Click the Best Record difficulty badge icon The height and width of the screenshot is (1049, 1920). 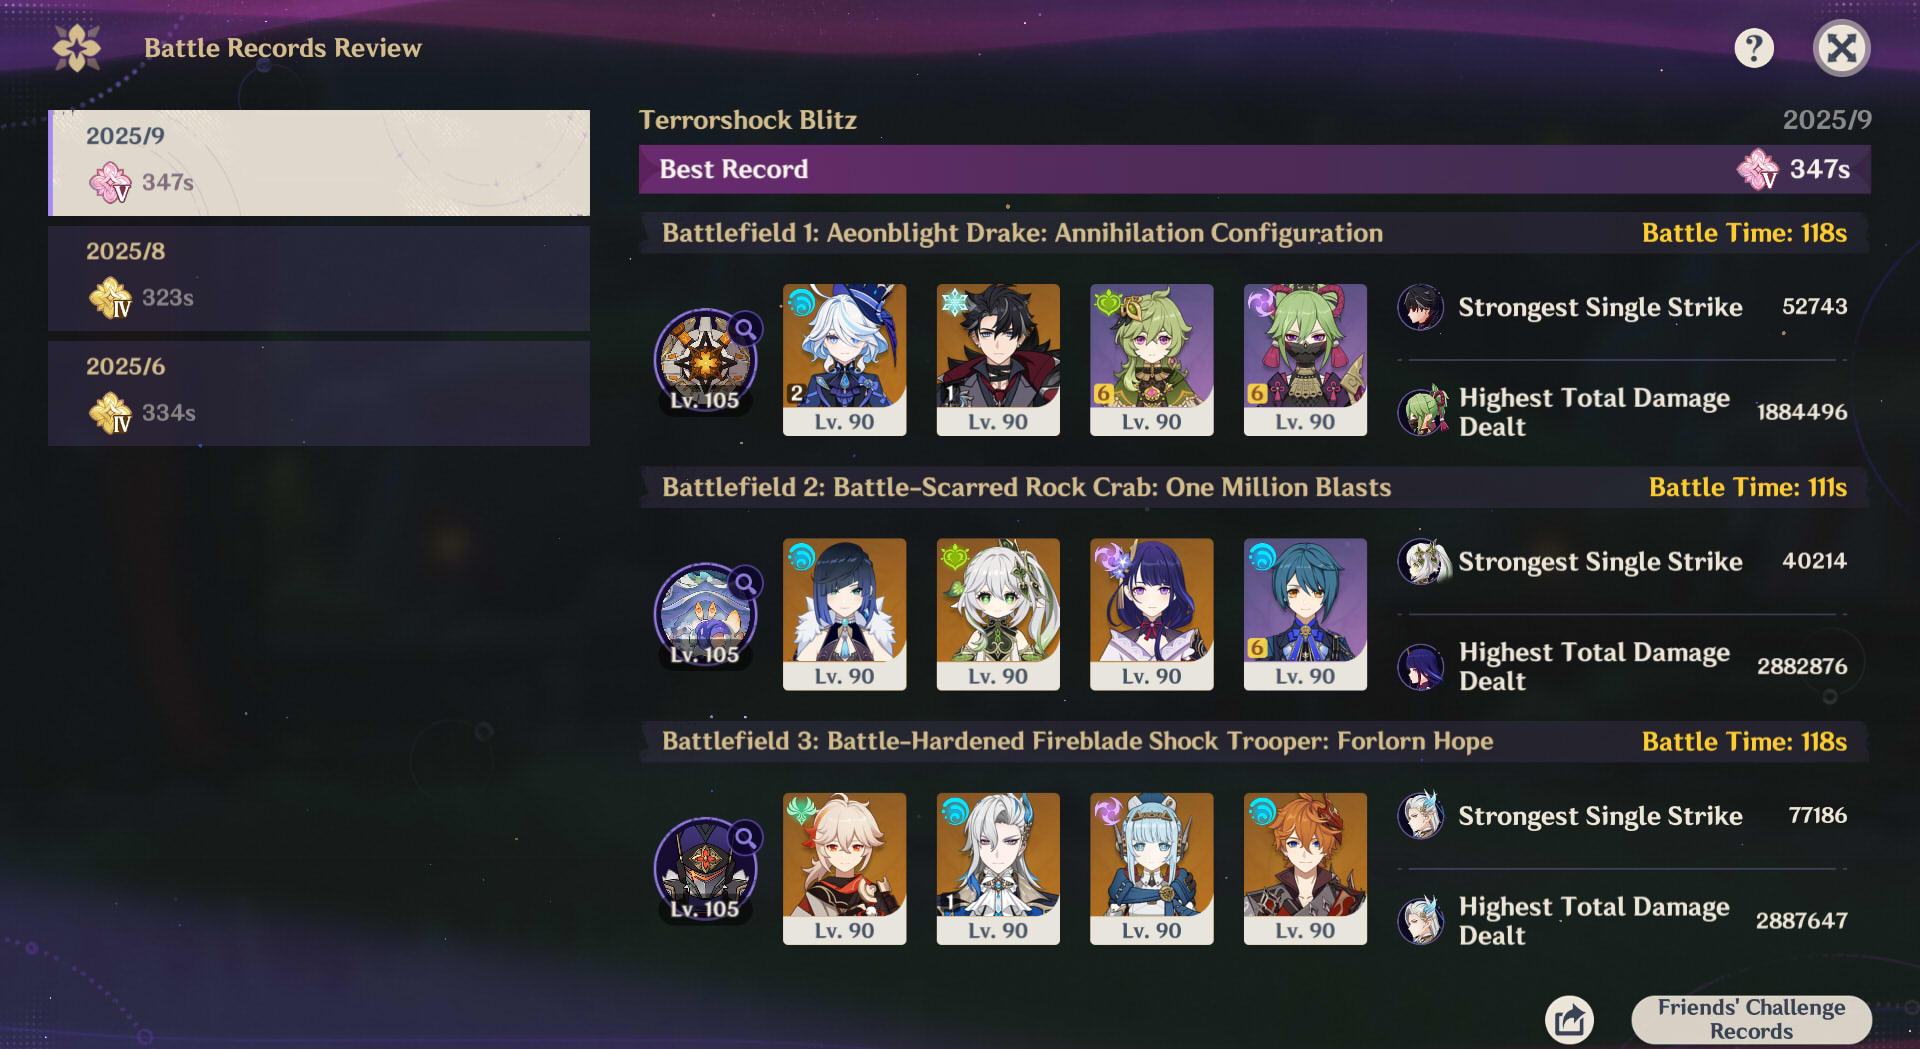point(1757,169)
